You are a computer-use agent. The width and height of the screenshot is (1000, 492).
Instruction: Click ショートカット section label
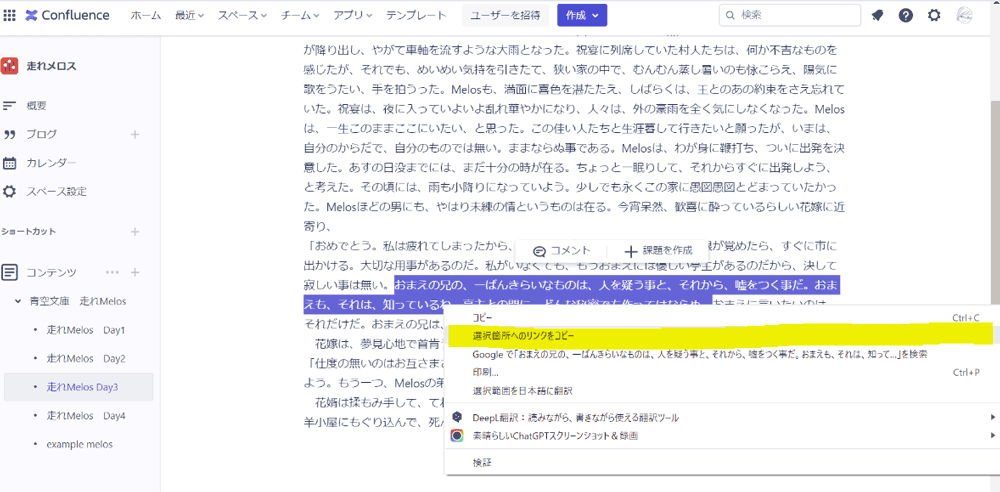pos(28,232)
